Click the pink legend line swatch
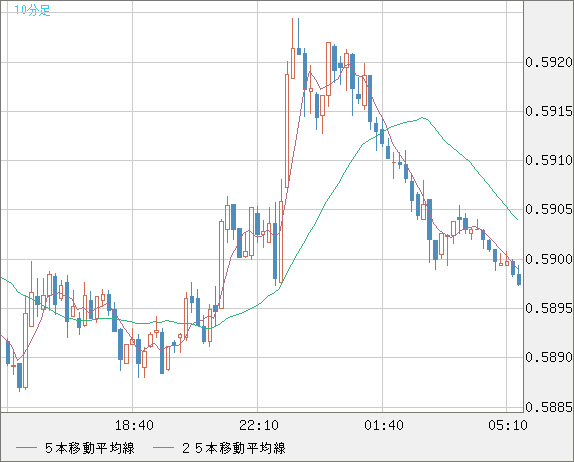This screenshot has height=462, width=574. pos(26,448)
